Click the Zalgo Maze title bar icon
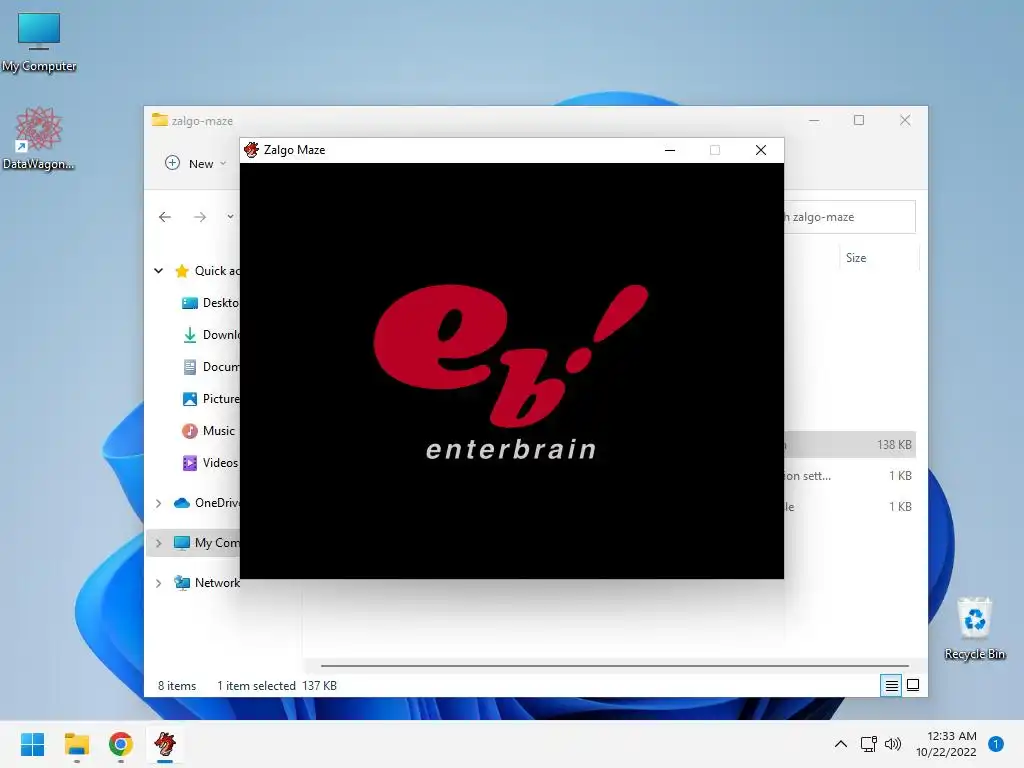This screenshot has width=1024, height=768. 251,150
